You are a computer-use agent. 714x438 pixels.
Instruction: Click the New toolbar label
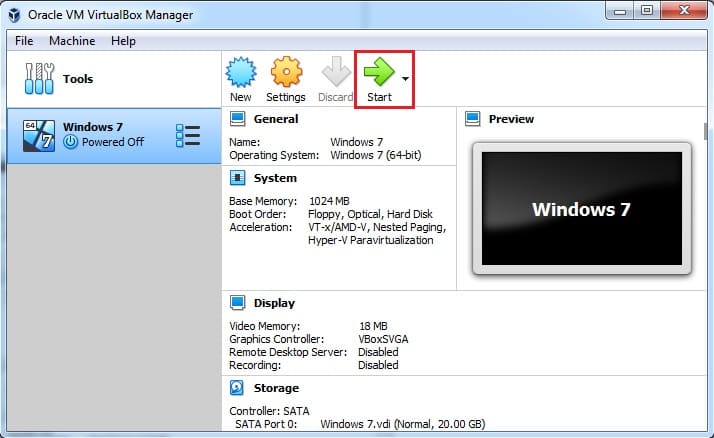pos(240,97)
